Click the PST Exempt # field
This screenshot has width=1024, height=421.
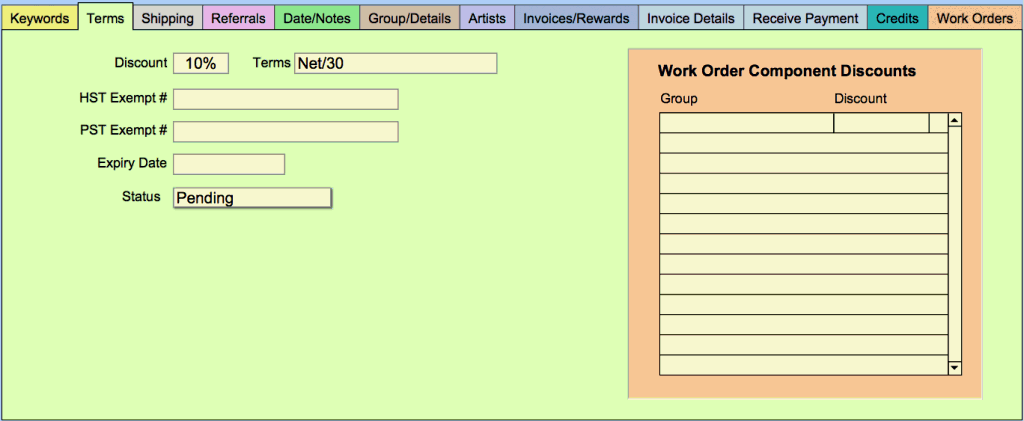click(285, 132)
